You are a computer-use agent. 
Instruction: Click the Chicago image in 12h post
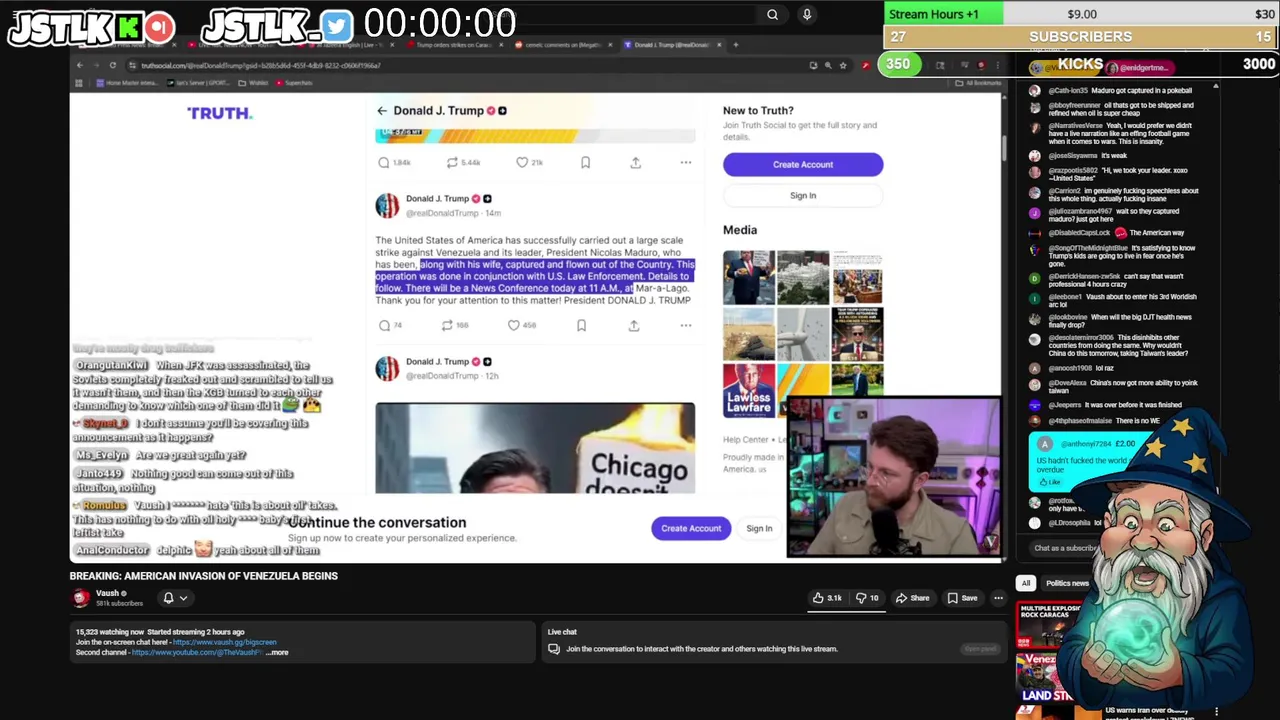[535, 448]
